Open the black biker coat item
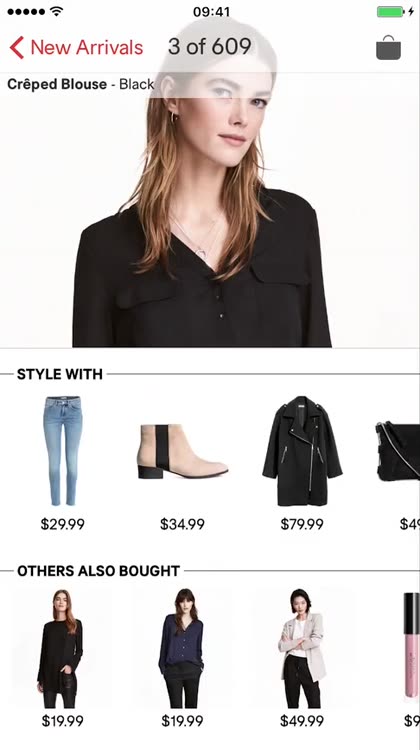 (x=302, y=451)
